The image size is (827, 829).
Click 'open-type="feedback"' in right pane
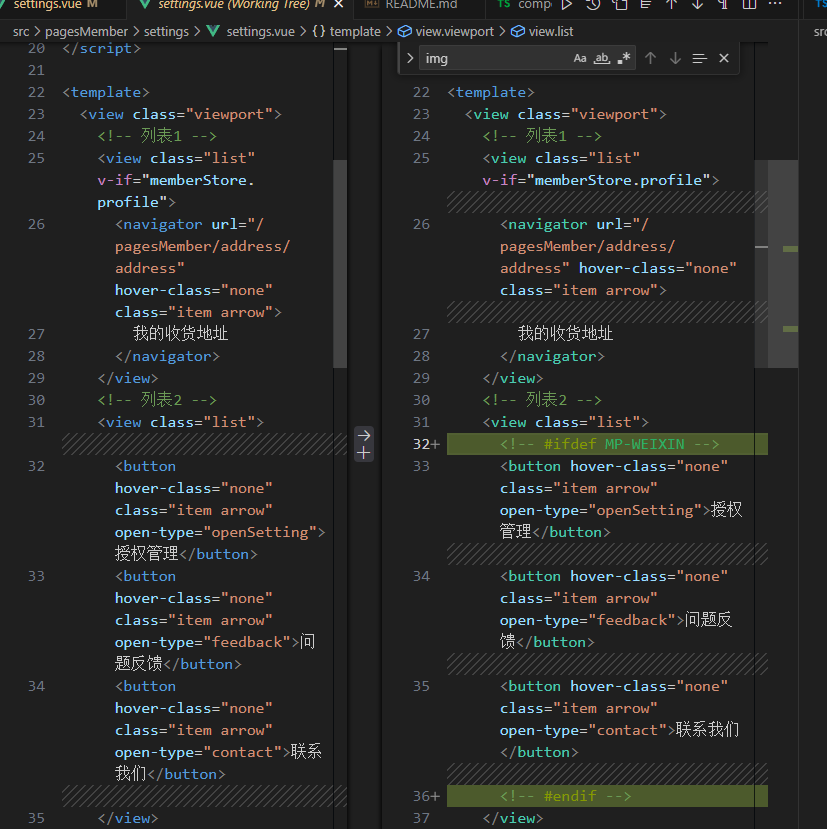tap(587, 620)
